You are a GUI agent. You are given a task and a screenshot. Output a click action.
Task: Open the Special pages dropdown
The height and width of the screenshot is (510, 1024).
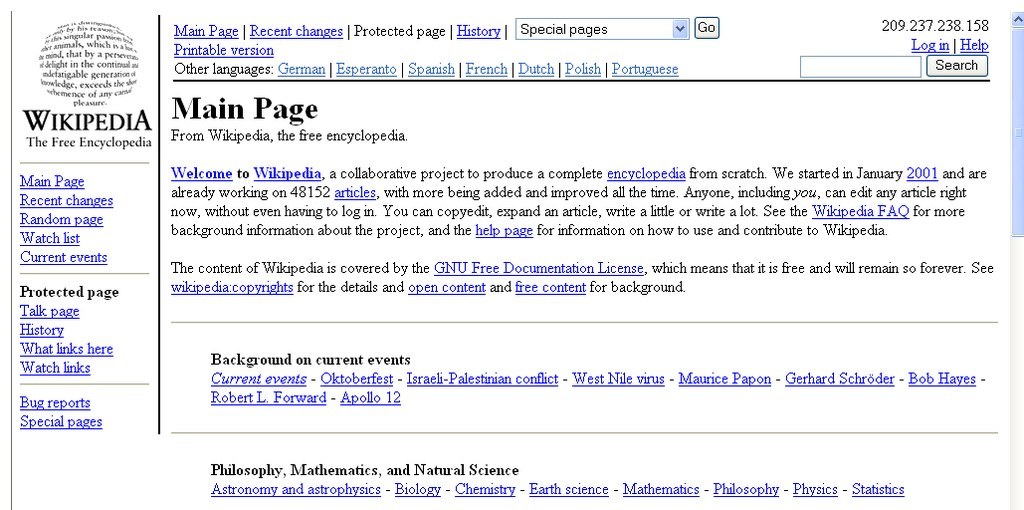point(602,29)
